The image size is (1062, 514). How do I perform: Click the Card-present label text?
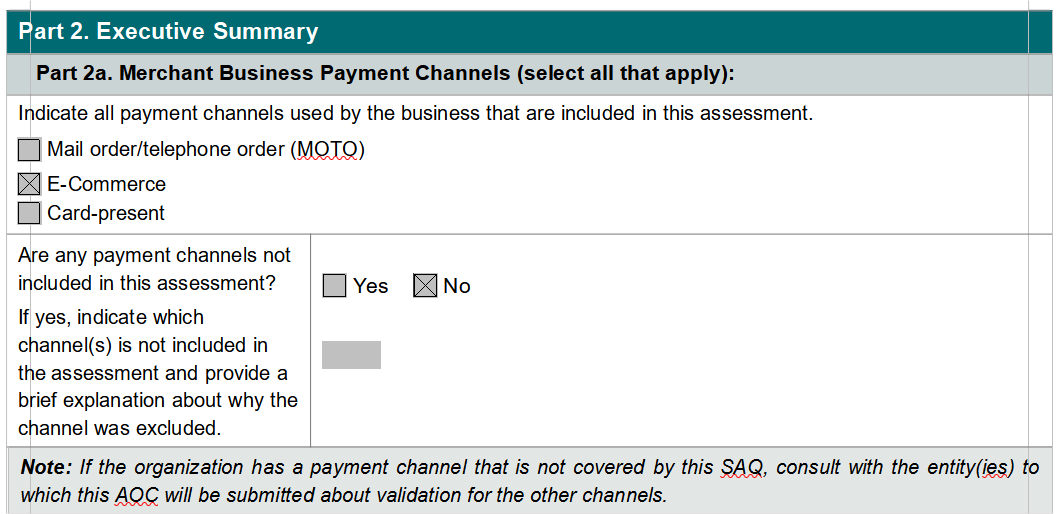click(106, 213)
